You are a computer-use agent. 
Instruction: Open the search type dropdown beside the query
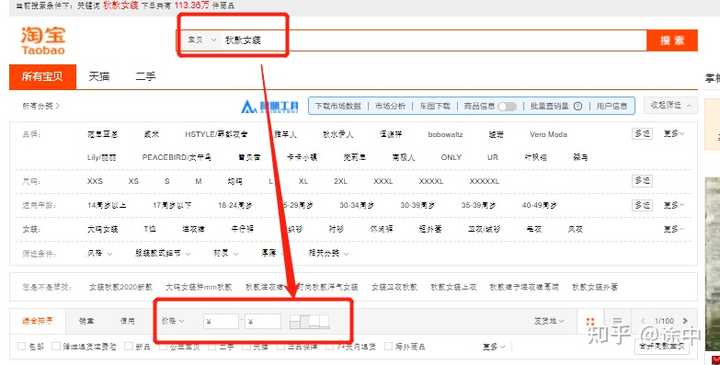(x=202, y=40)
